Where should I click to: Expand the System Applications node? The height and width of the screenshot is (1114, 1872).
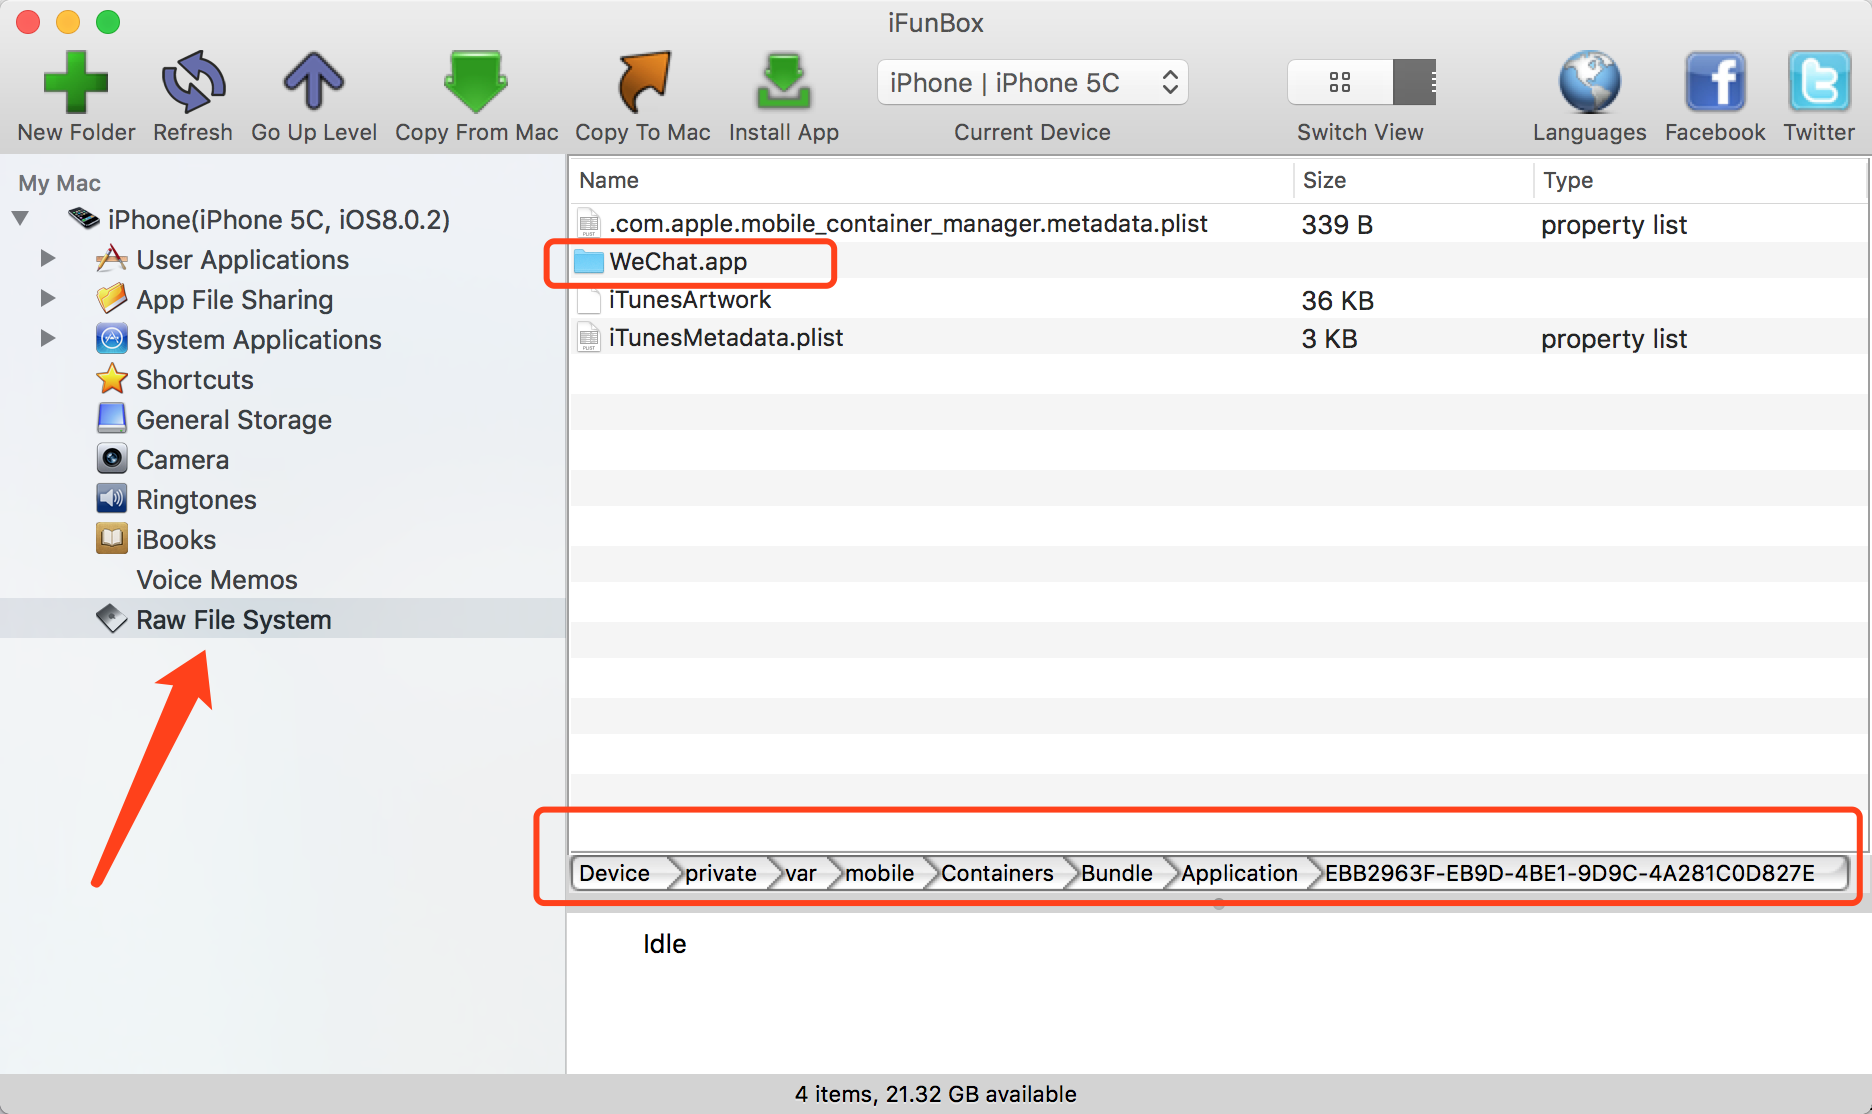[x=47, y=339]
